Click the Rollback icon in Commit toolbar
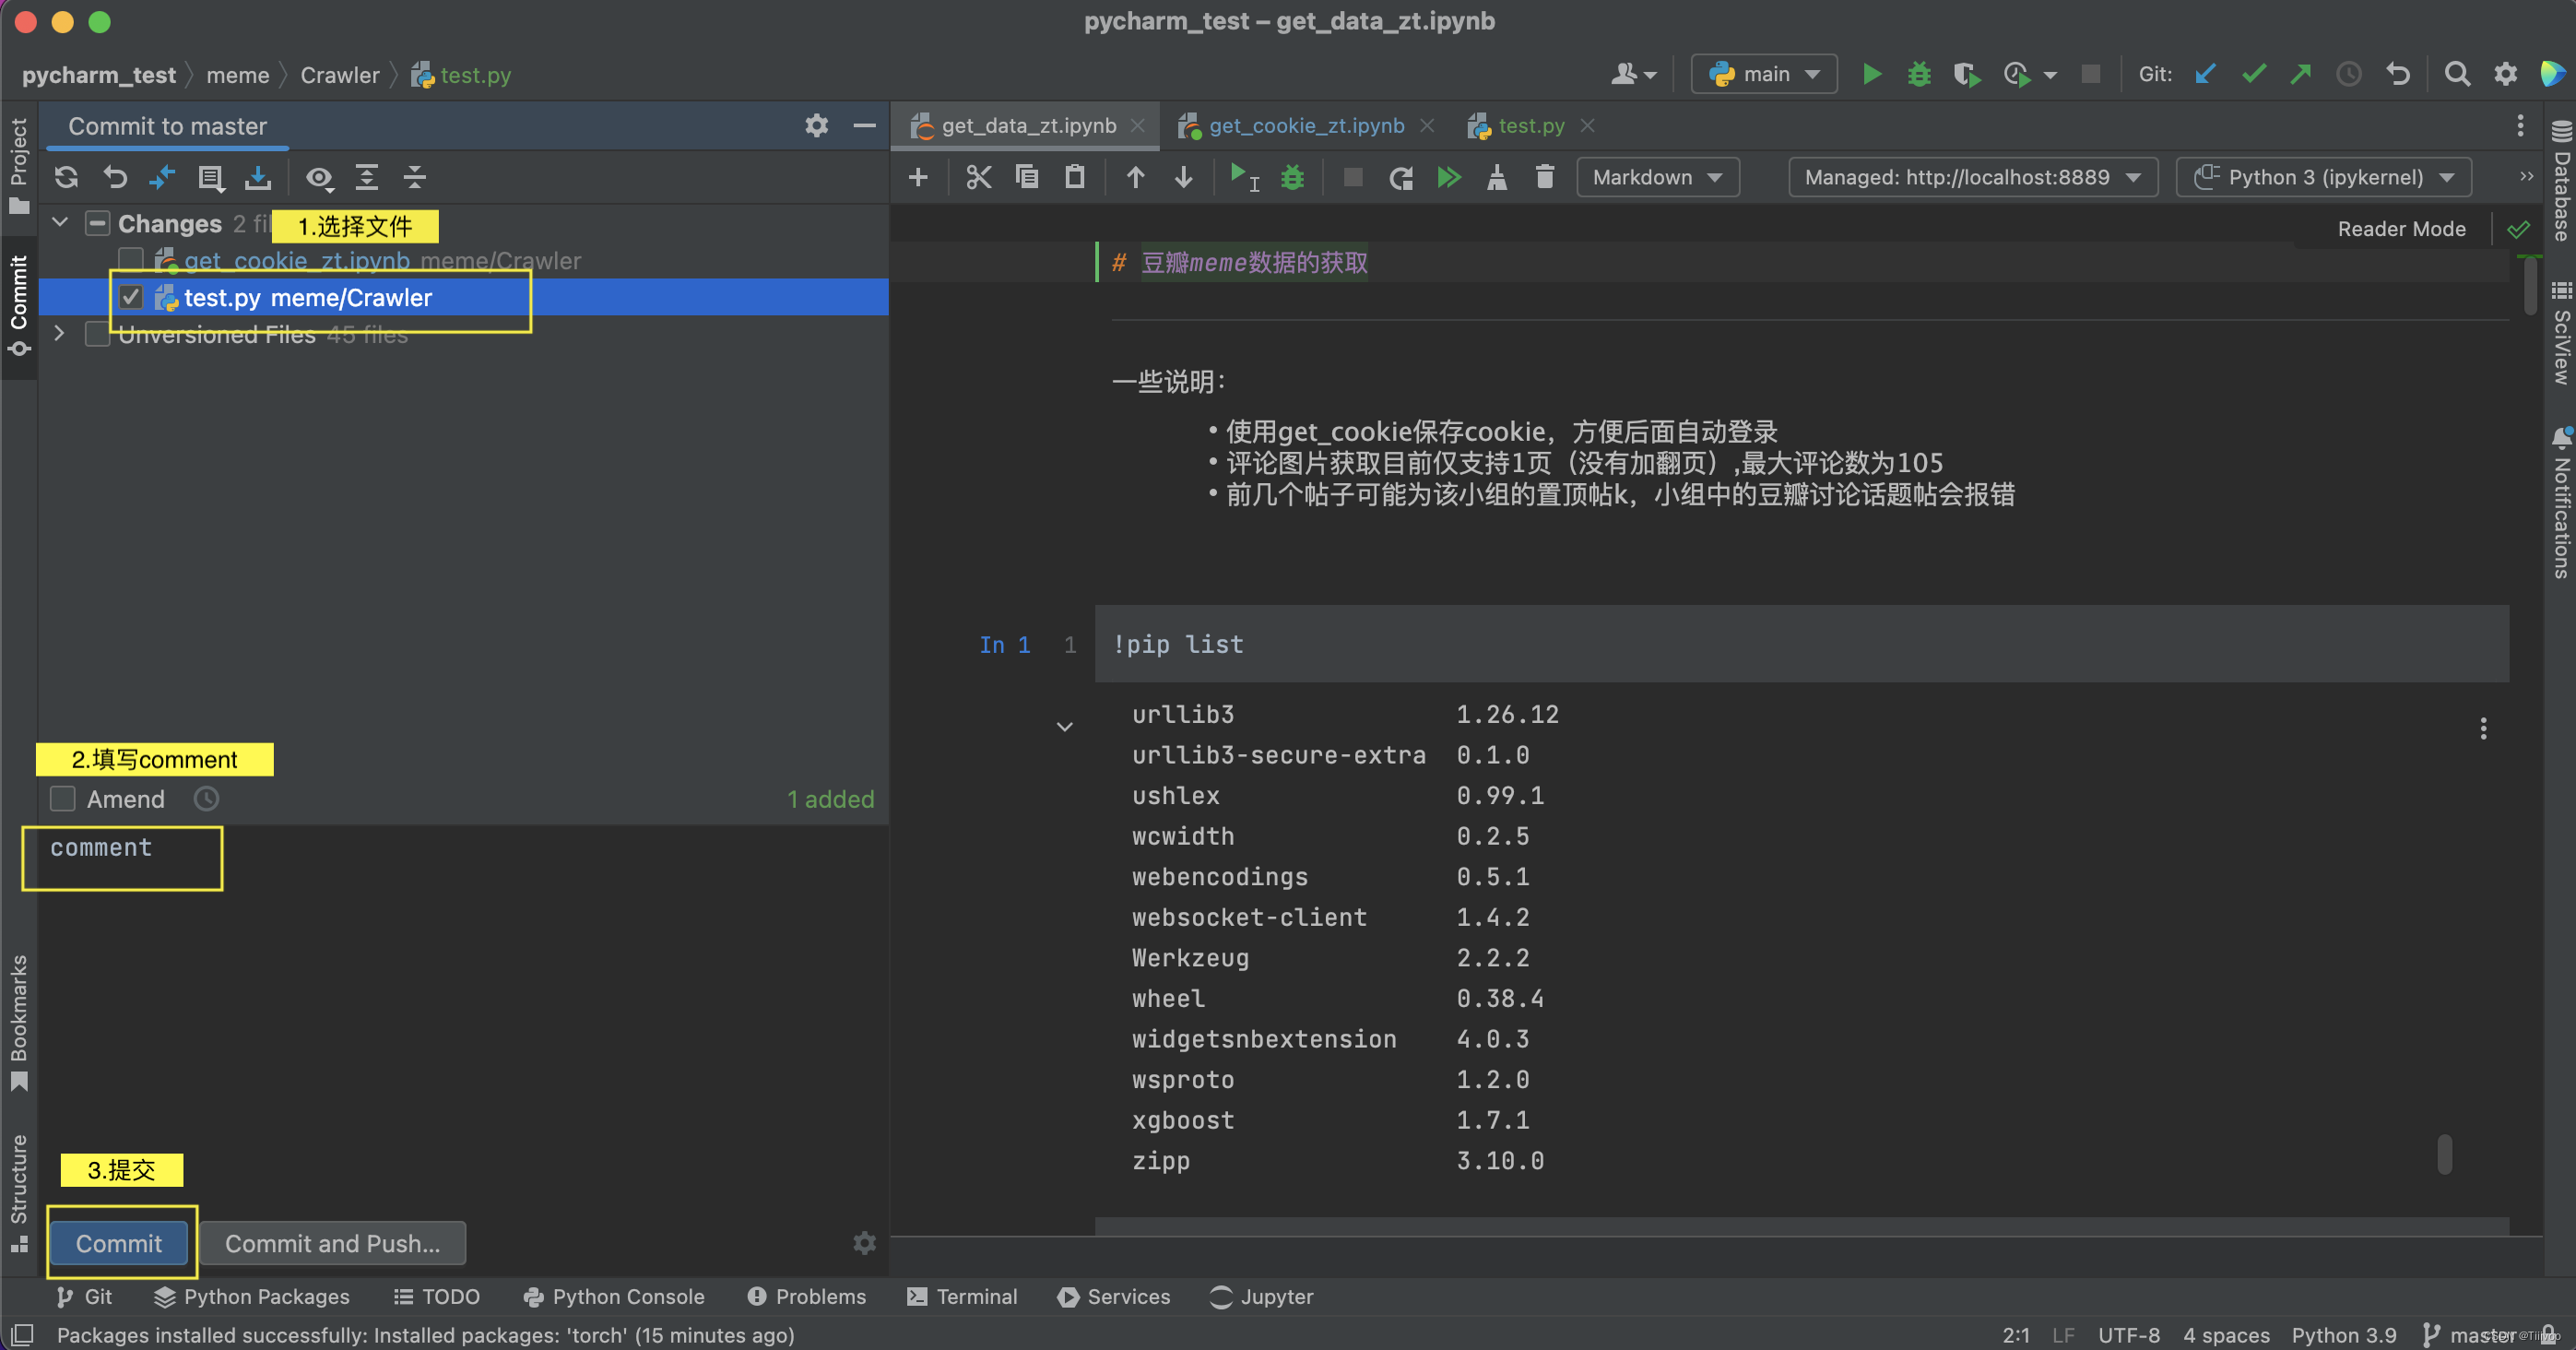Screen dimensions: 2576x1350 click(115, 178)
